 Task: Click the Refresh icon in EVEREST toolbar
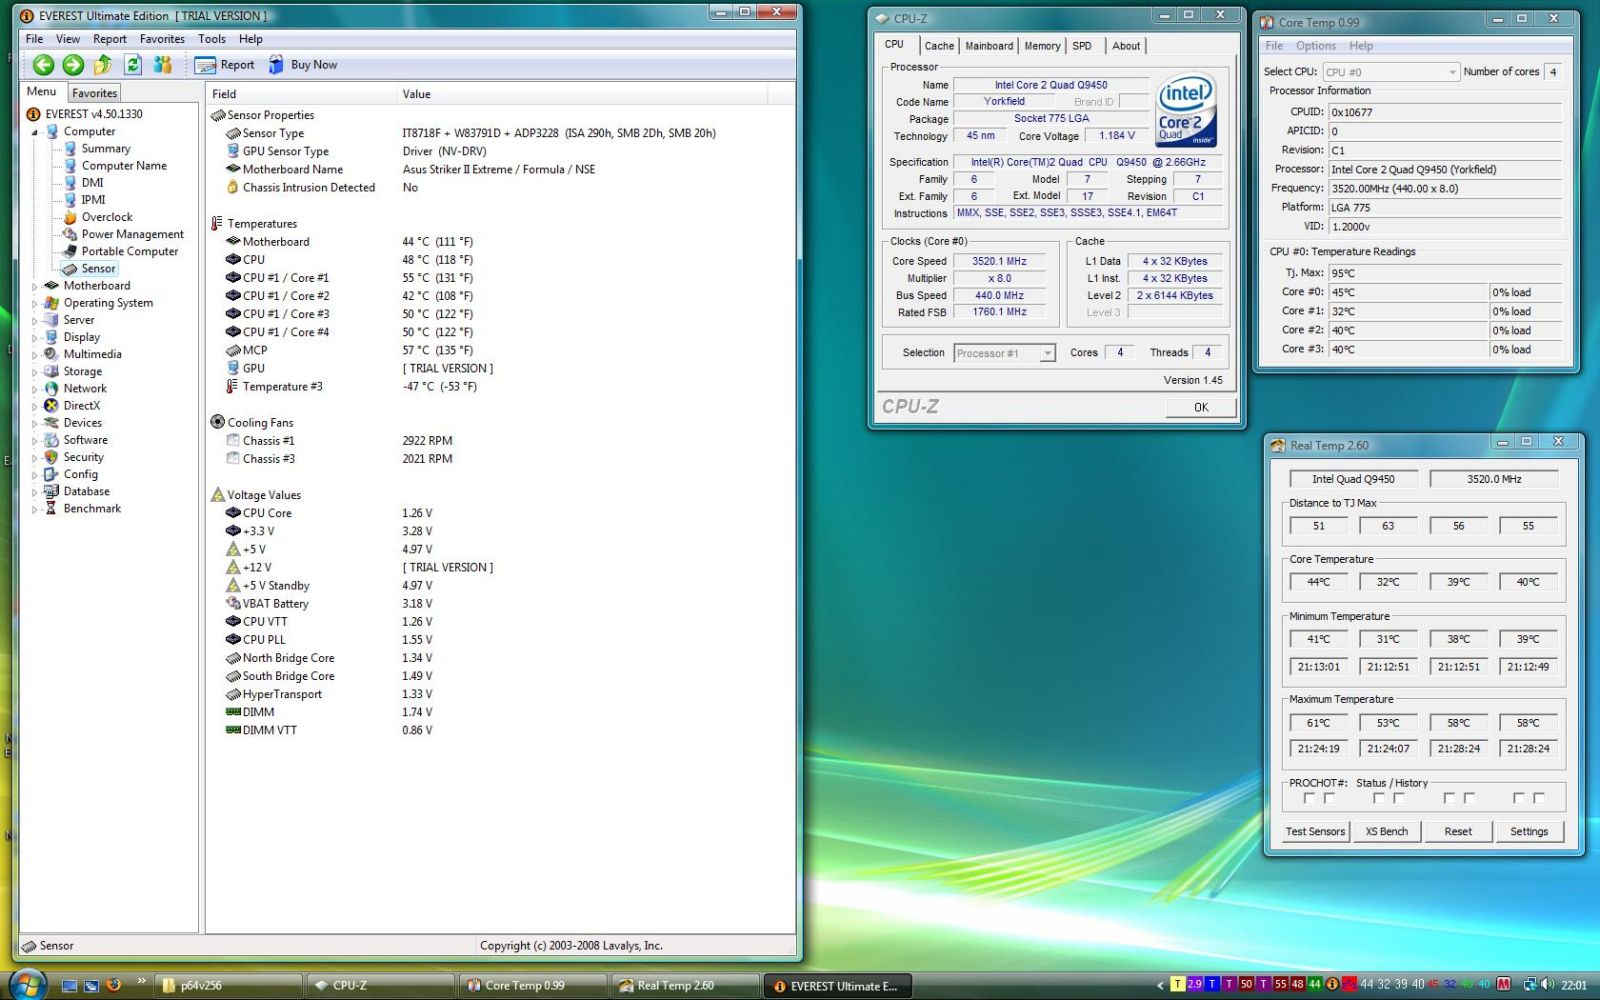tap(132, 65)
